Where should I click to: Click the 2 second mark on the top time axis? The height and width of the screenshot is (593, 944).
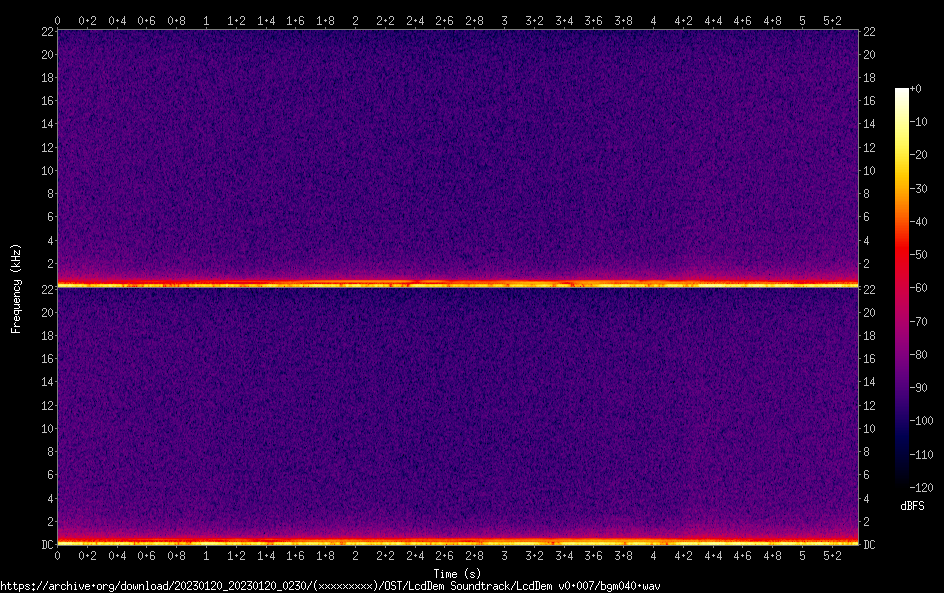(355, 20)
